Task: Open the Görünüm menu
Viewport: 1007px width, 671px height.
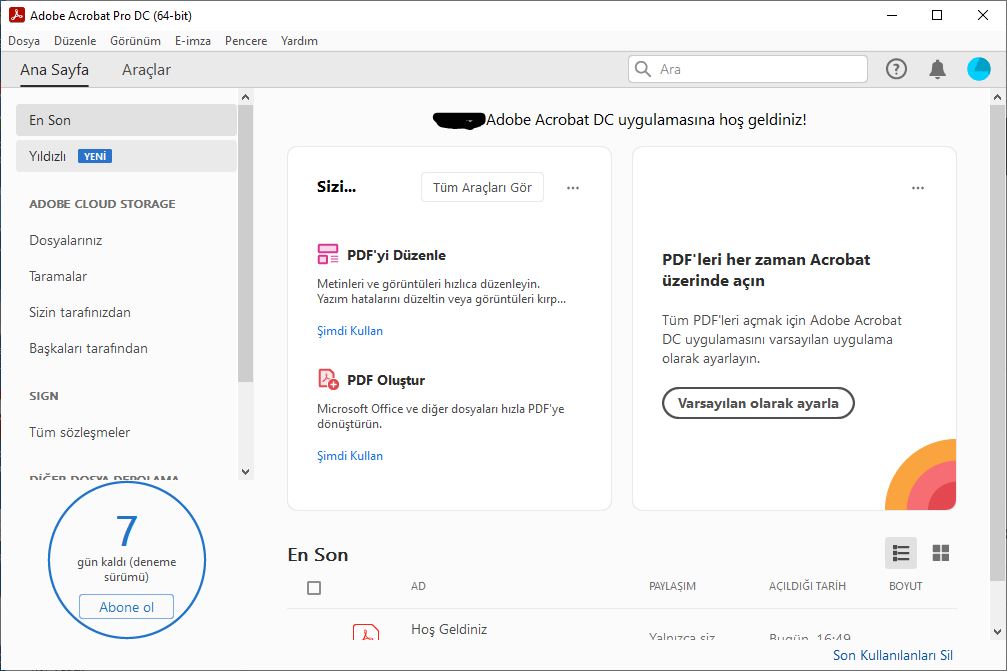Action: [x=136, y=40]
